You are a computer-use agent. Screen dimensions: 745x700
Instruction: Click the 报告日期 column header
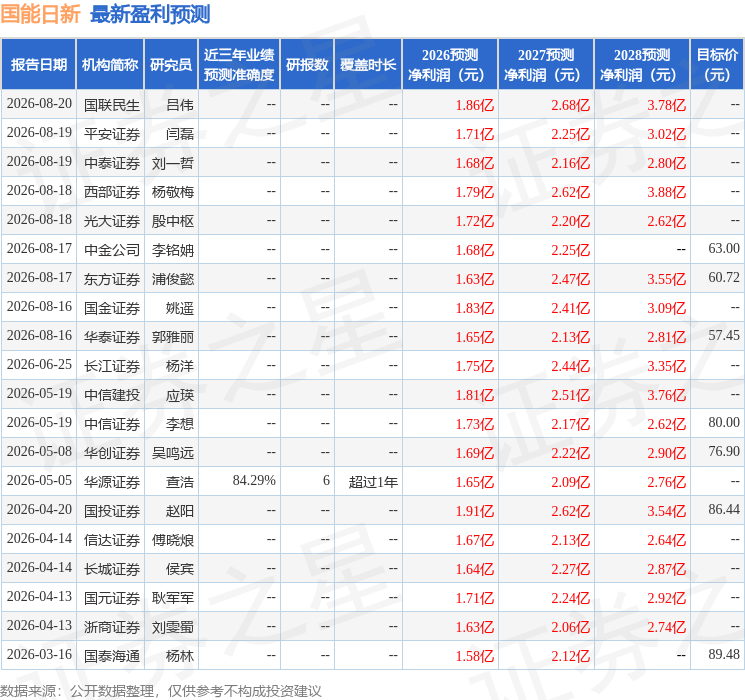(x=38, y=65)
